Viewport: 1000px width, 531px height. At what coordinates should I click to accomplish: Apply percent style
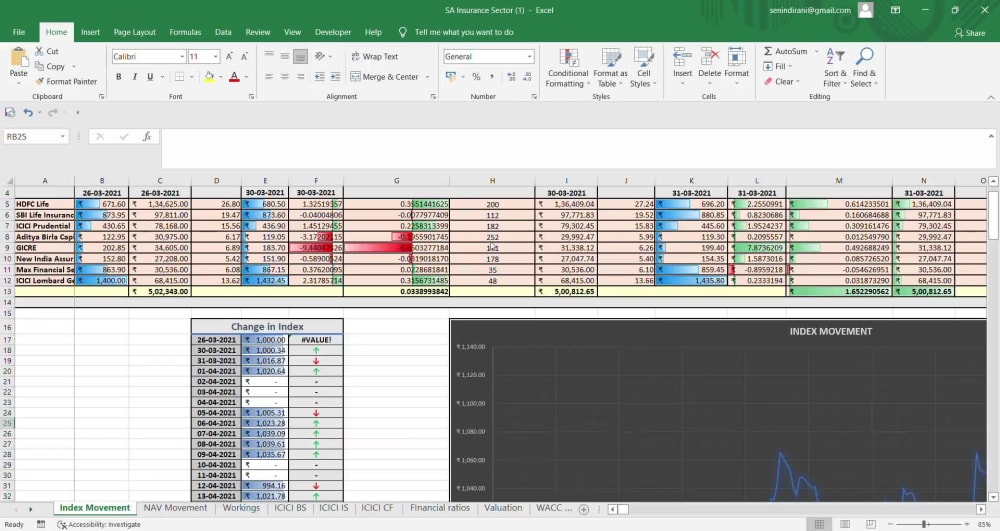pyautogui.click(x=476, y=76)
